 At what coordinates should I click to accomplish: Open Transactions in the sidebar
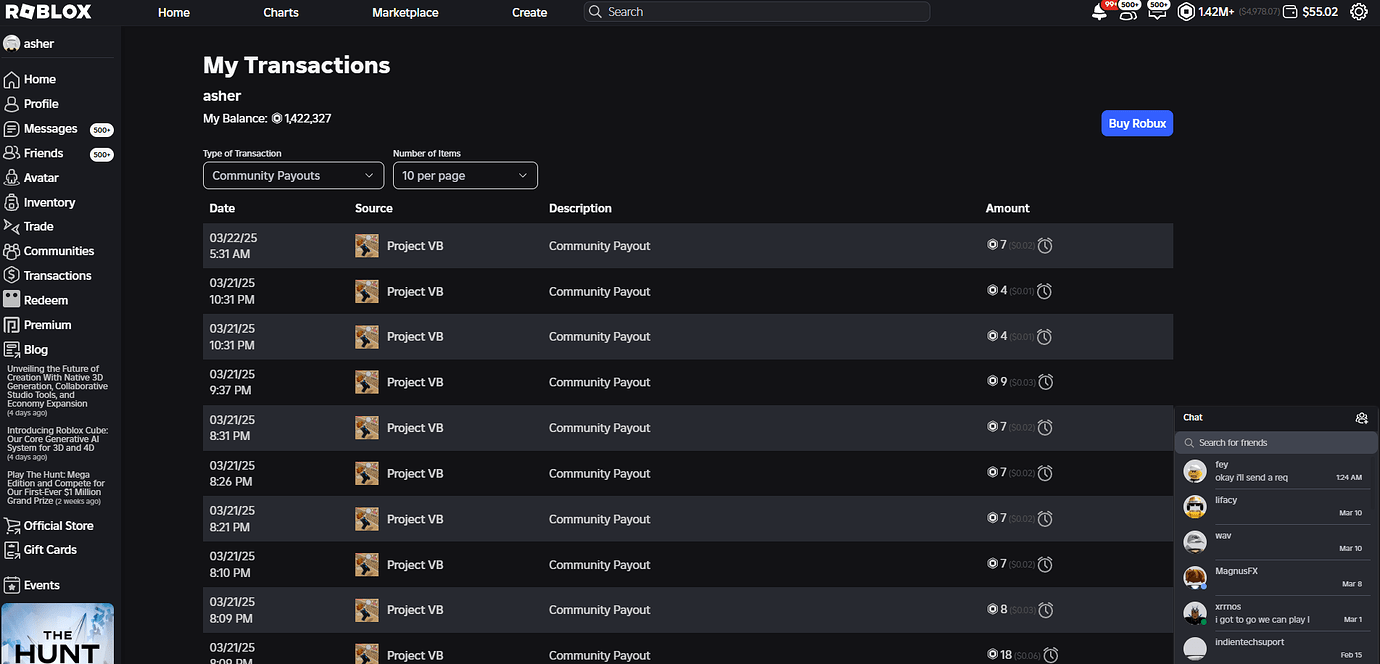57,276
